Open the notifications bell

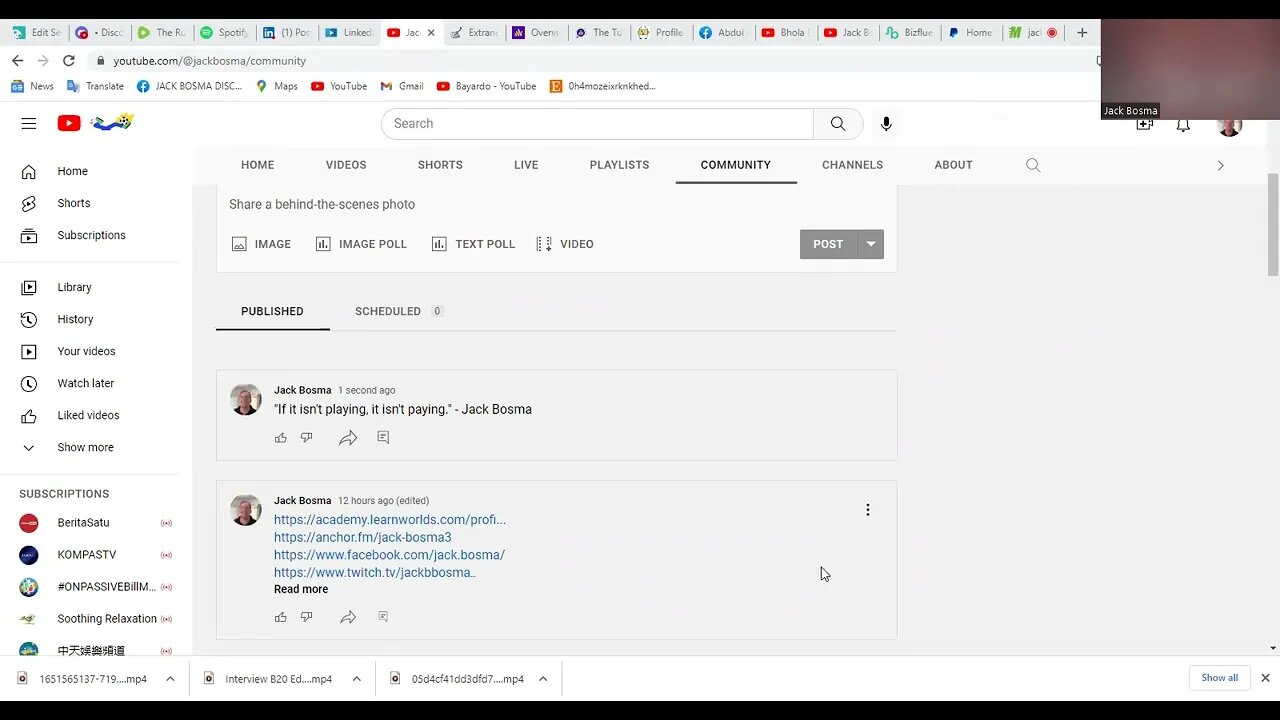coord(1183,125)
